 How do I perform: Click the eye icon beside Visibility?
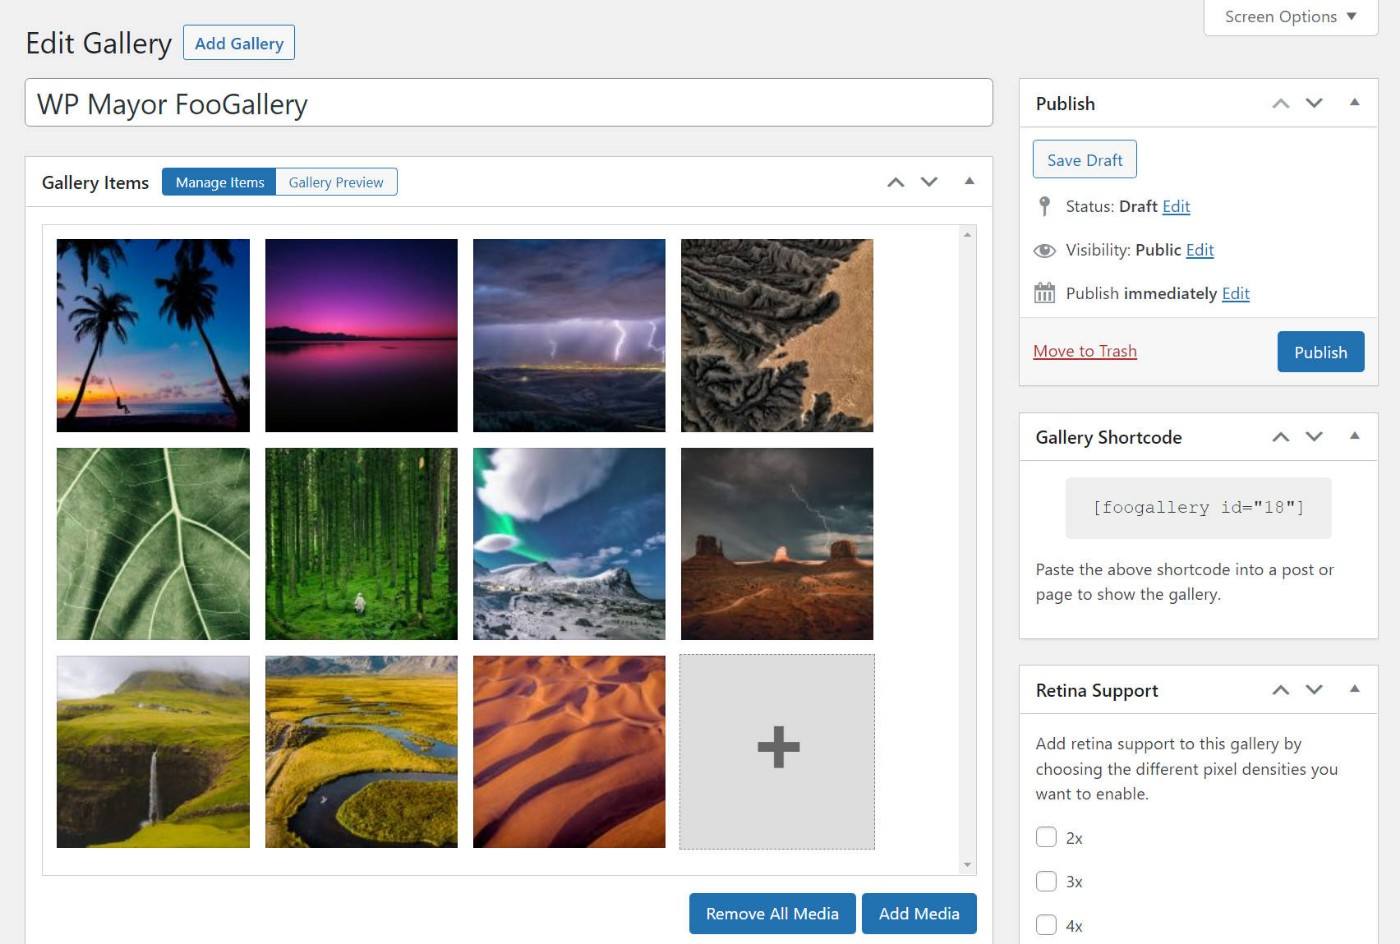coord(1044,250)
